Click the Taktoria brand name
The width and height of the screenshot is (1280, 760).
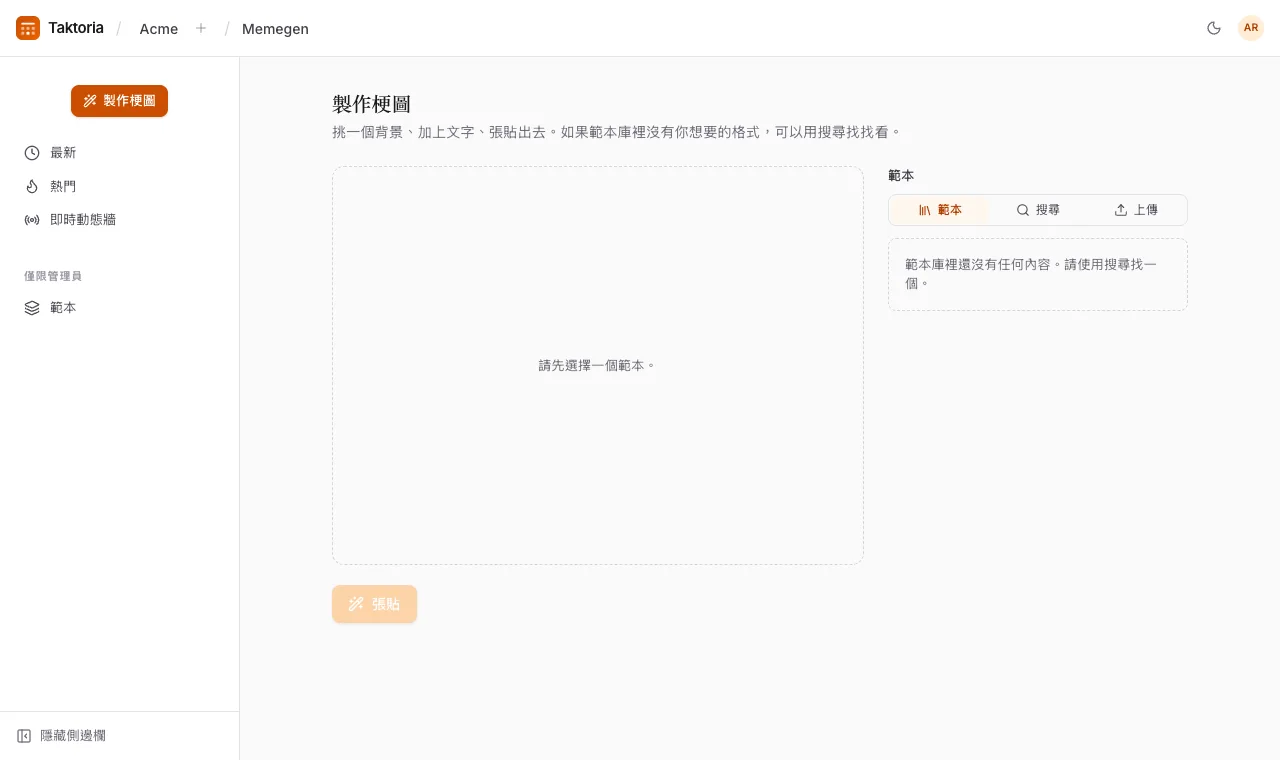click(76, 28)
